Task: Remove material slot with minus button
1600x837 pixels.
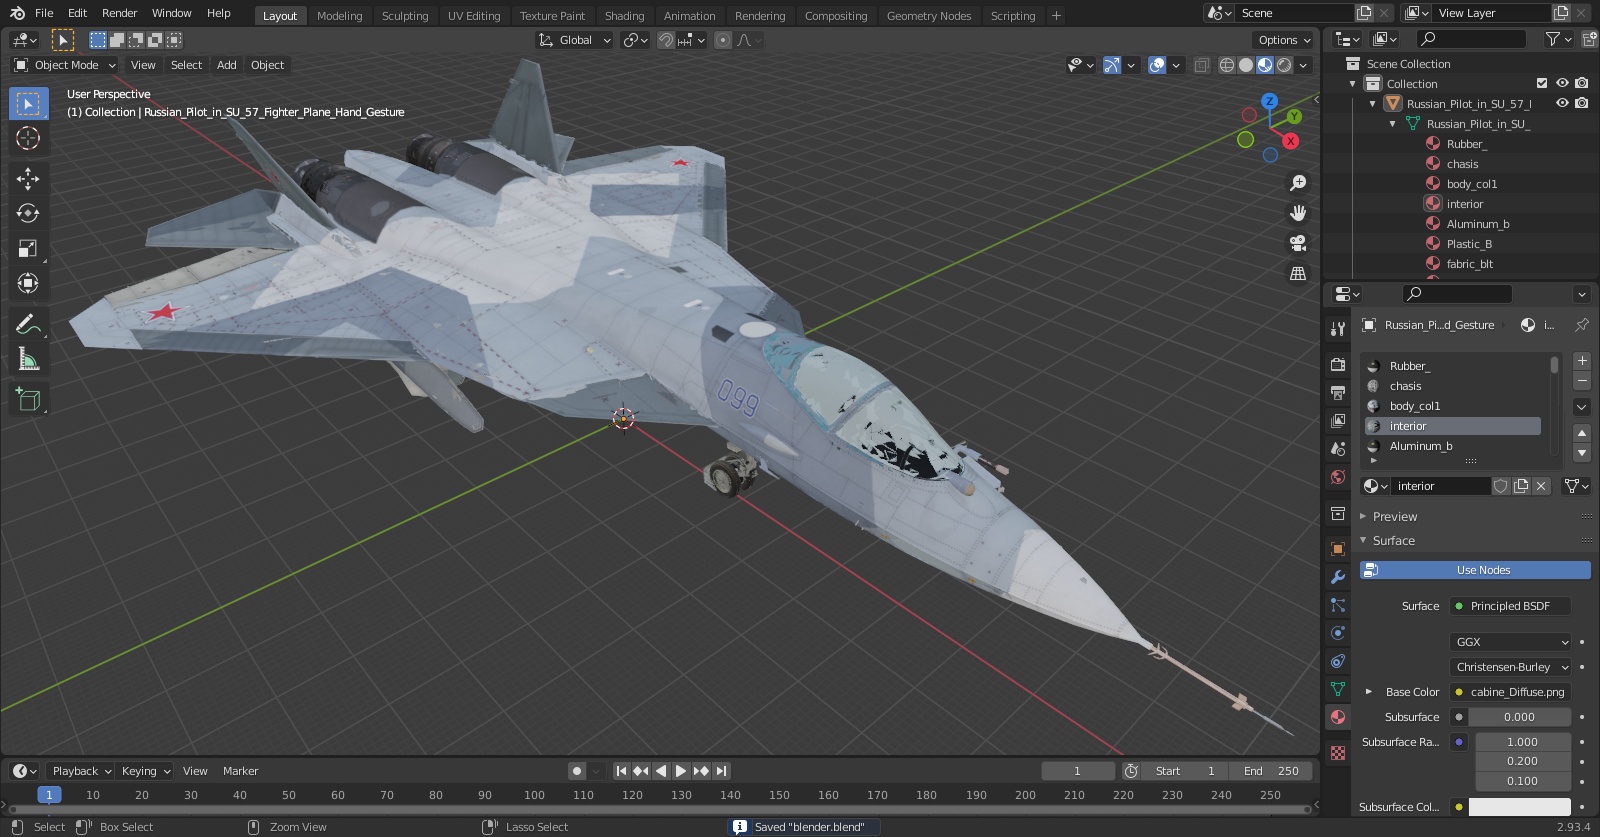Action: pos(1582,381)
